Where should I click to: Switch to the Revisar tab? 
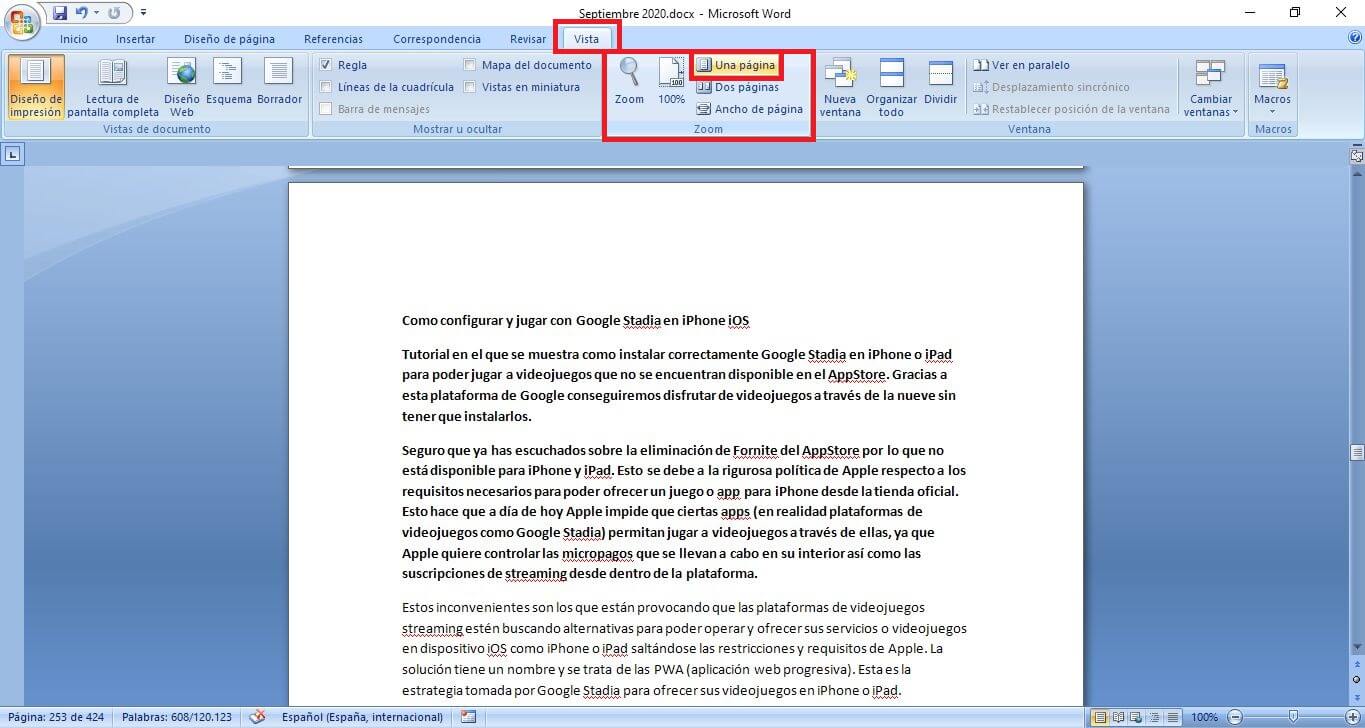click(528, 39)
